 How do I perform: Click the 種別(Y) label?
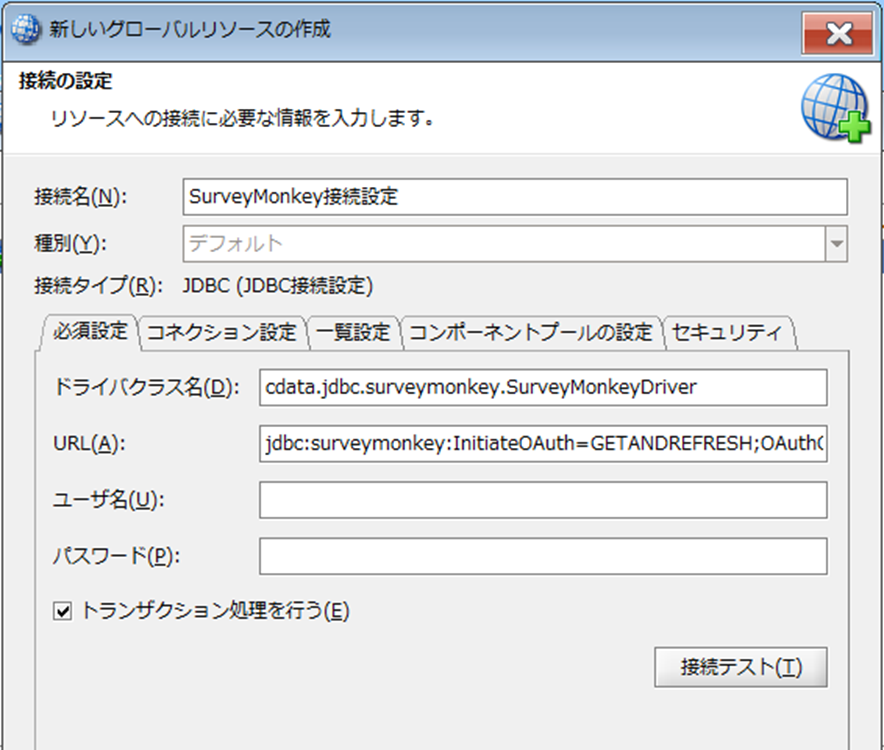coord(70,244)
